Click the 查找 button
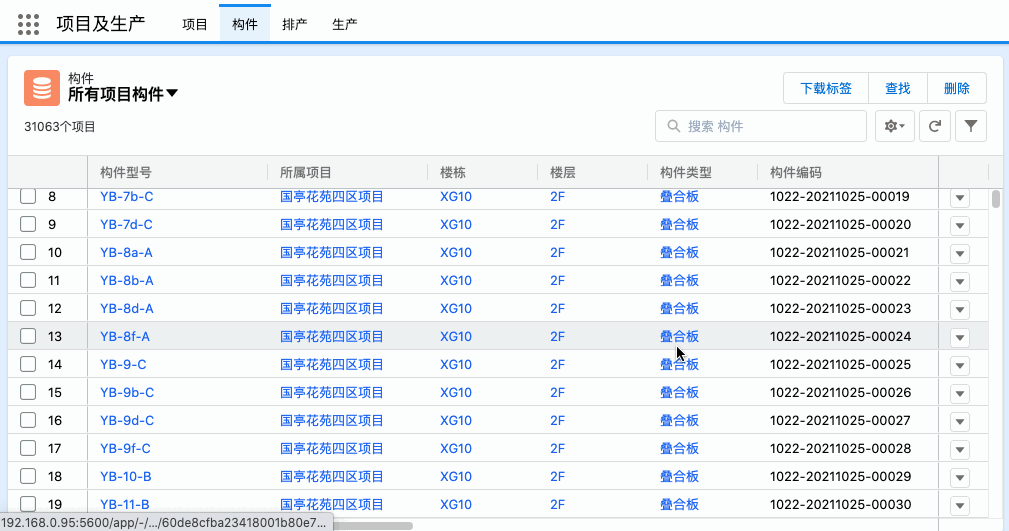Viewport: 1009px width, 531px height. (x=898, y=88)
